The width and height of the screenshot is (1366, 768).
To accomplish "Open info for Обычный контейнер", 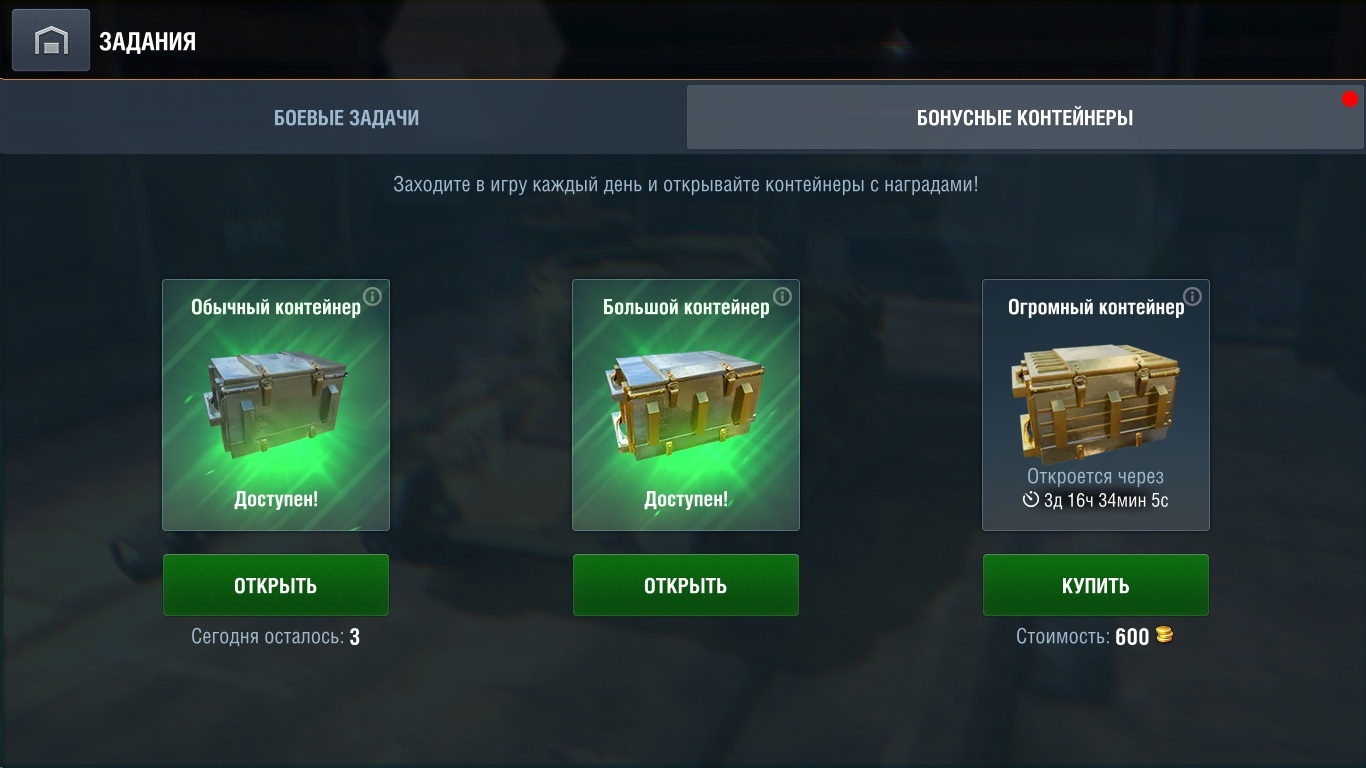I will click(x=372, y=297).
